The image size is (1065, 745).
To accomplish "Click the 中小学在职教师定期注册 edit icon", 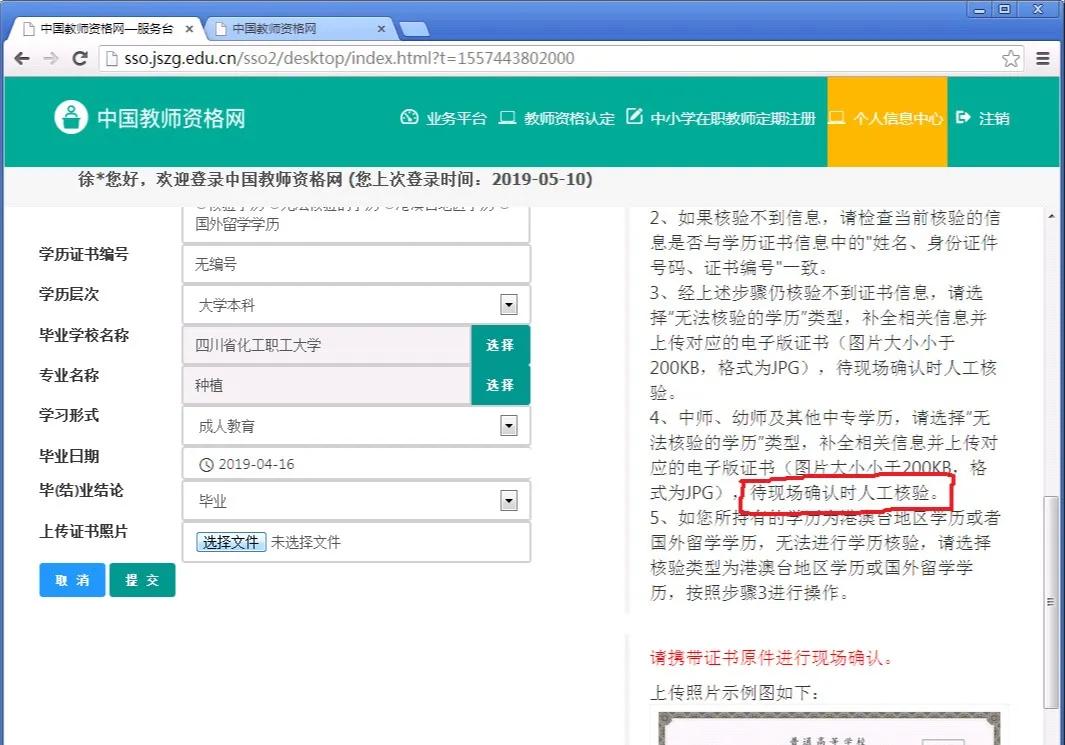I will pos(635,116).
